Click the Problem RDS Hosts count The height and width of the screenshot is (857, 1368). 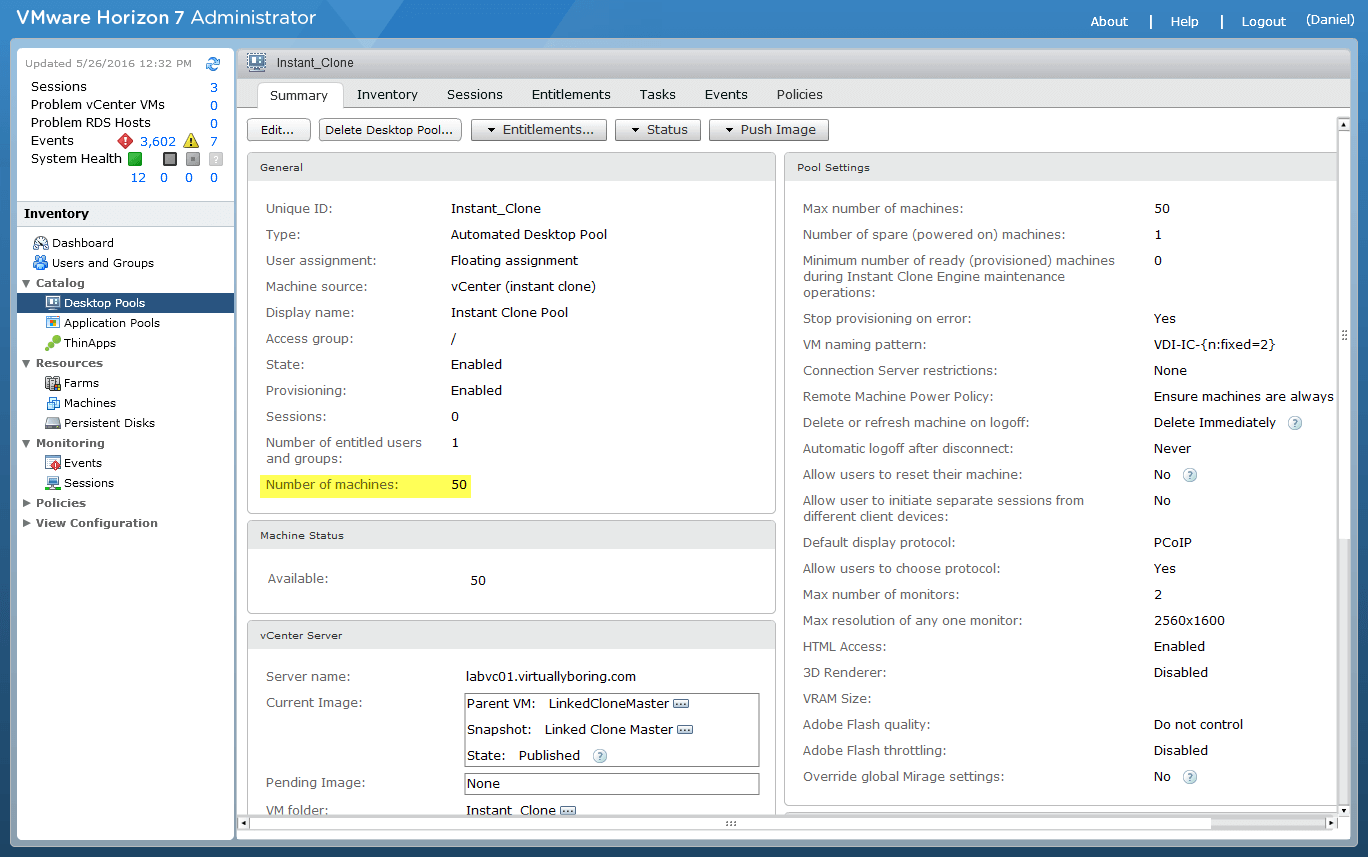coord(214,123)
